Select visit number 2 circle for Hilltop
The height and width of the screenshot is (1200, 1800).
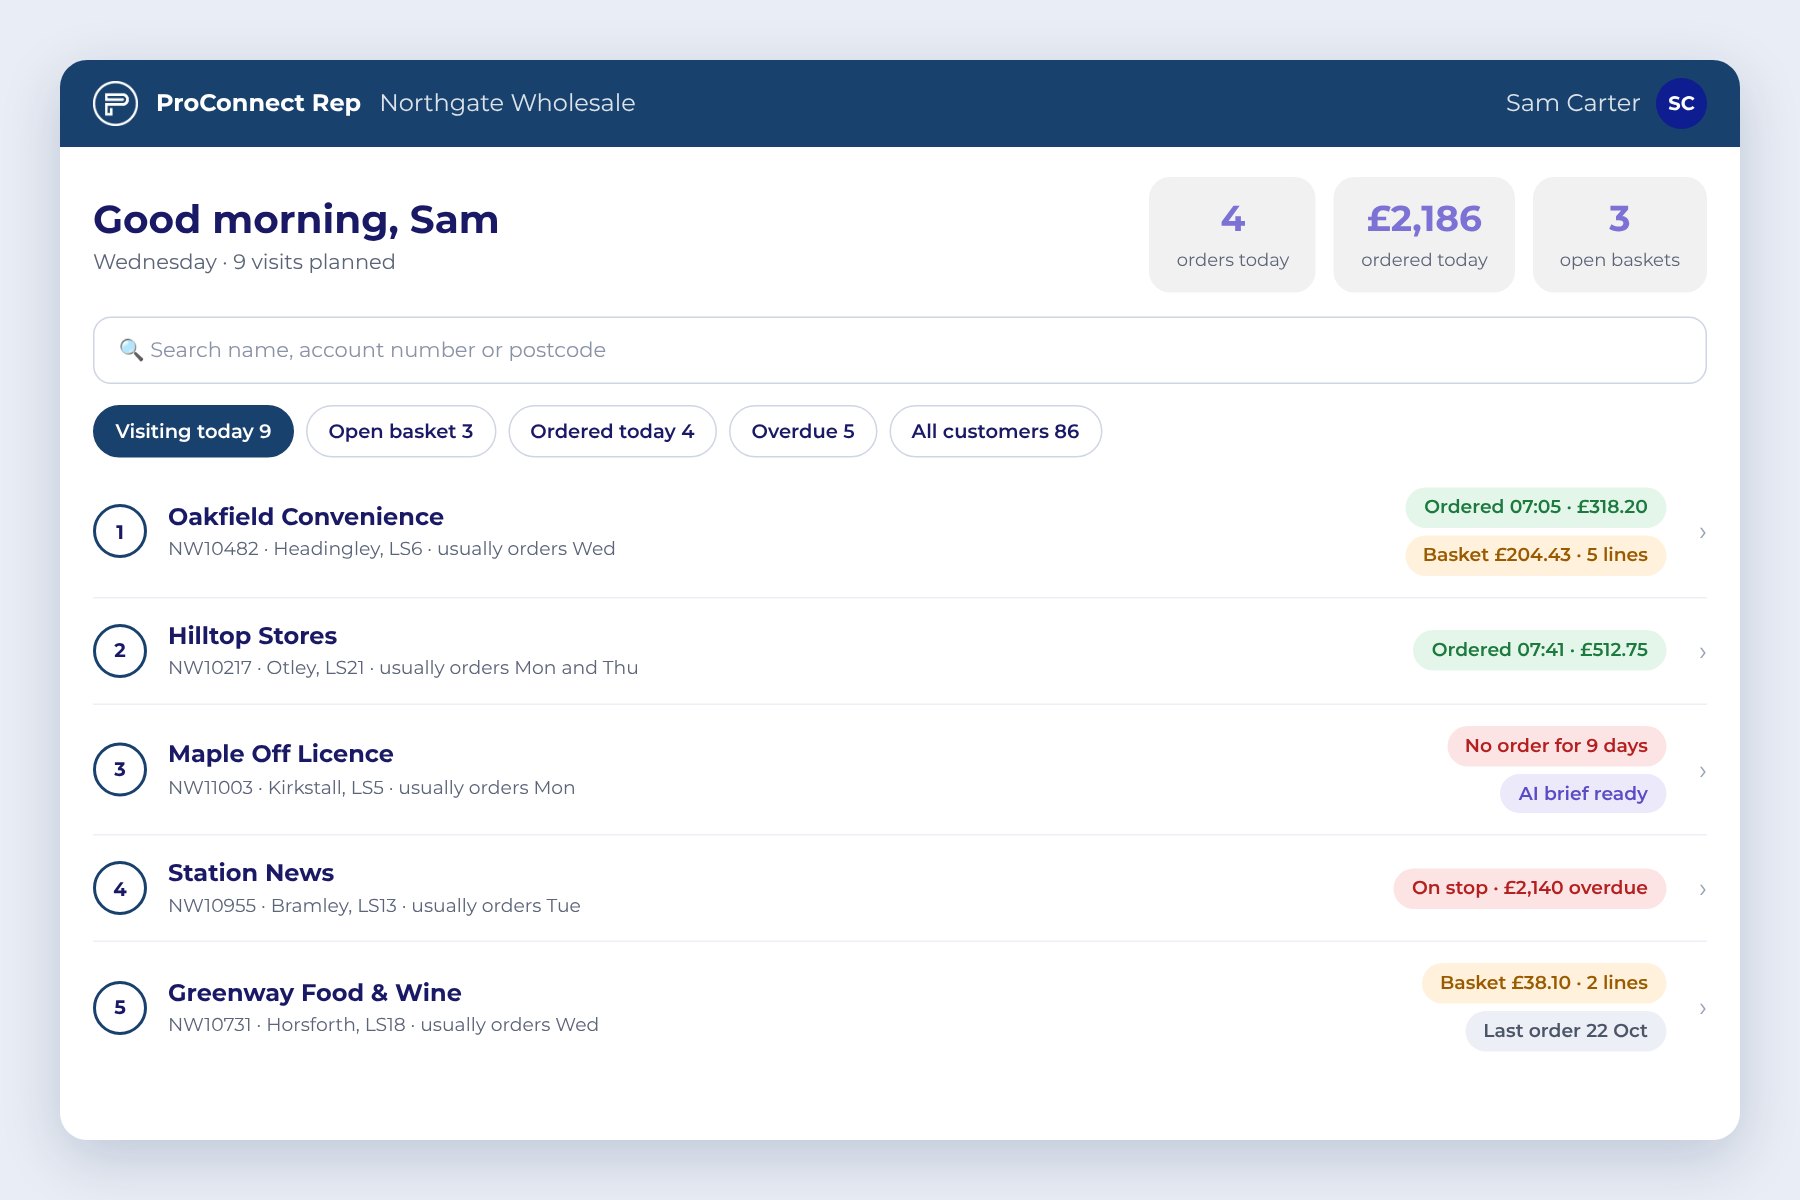(120, 650)
